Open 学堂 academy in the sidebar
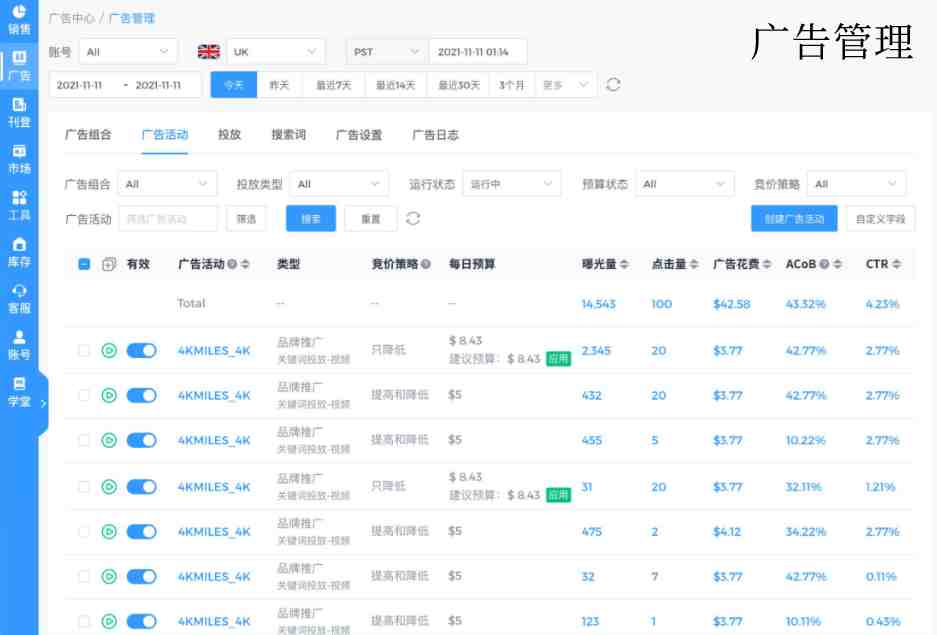This screenshot has height=635, width=937. 19,391
